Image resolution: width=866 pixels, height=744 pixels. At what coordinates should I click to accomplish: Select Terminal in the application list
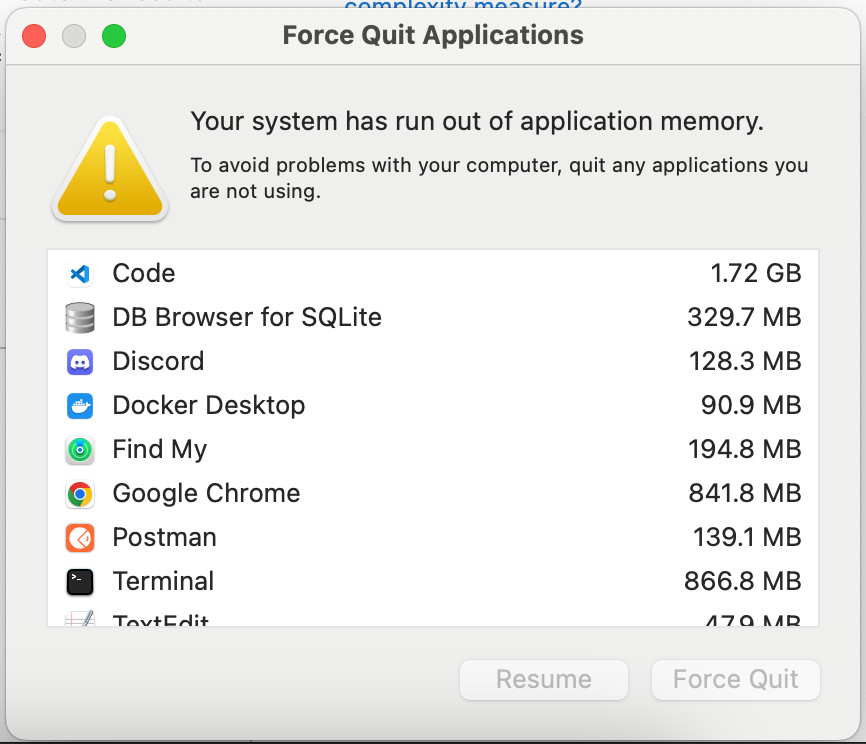point(163,582)
